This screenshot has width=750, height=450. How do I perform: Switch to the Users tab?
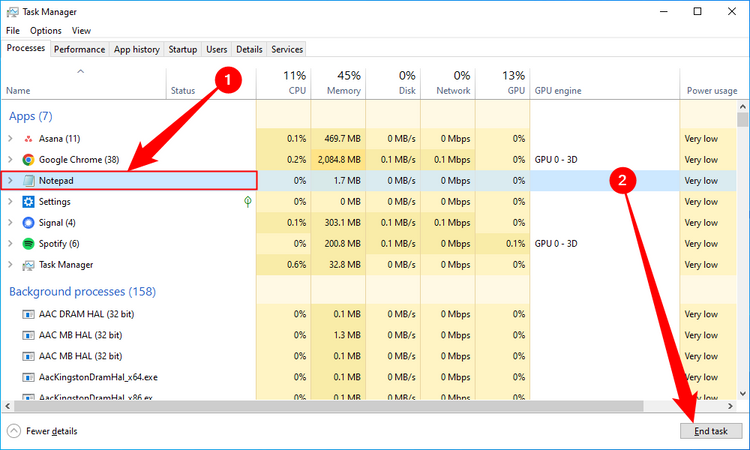(x=217, y=49)
